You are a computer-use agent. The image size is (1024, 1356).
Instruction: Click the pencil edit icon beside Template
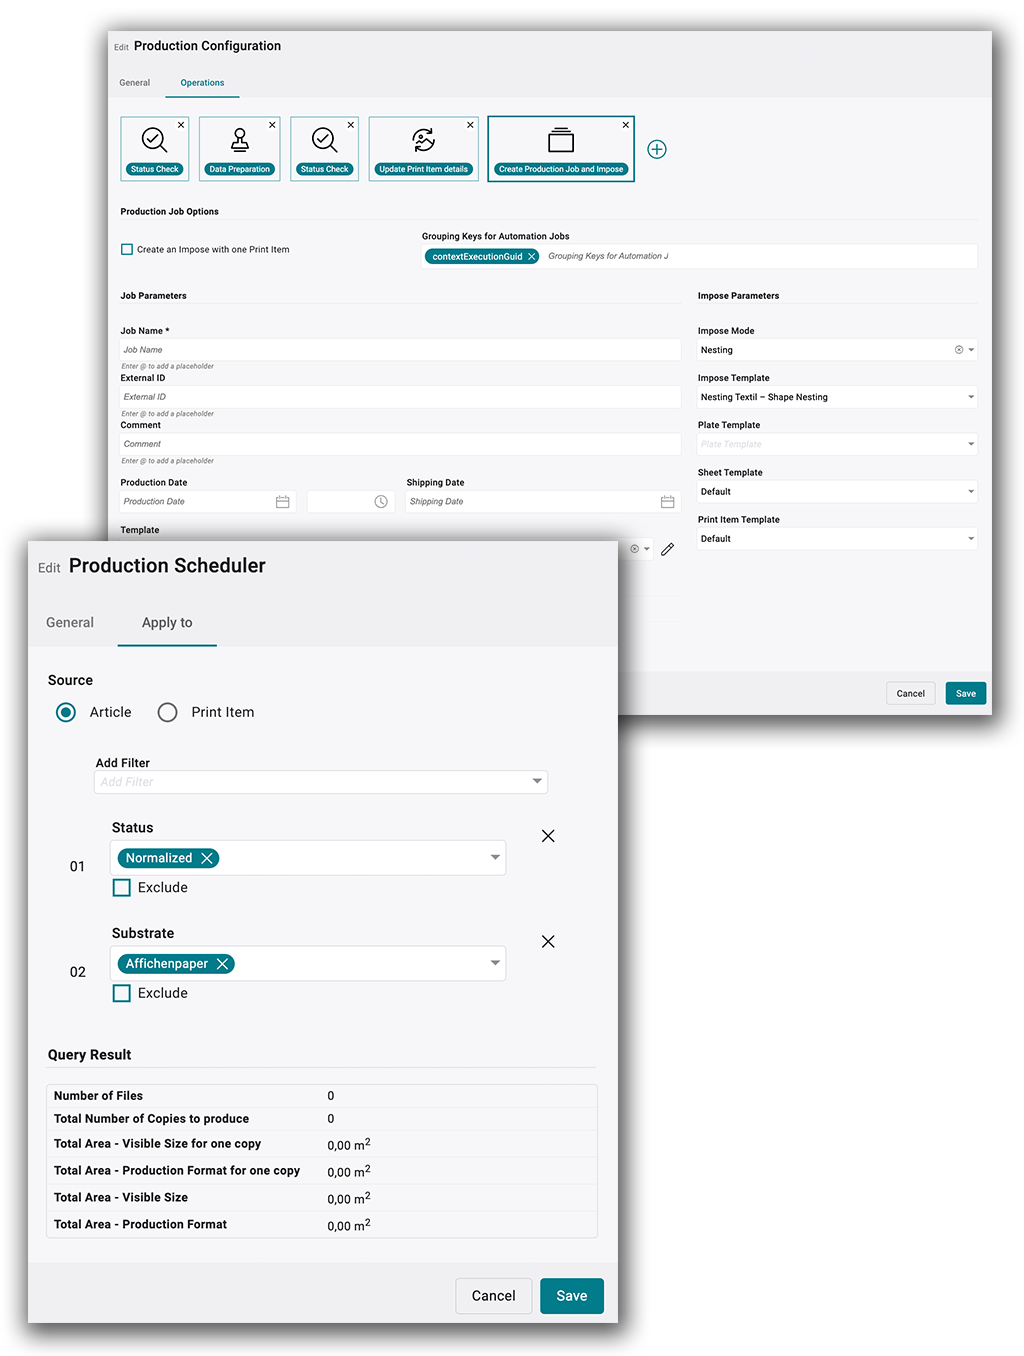click(668, 549)
